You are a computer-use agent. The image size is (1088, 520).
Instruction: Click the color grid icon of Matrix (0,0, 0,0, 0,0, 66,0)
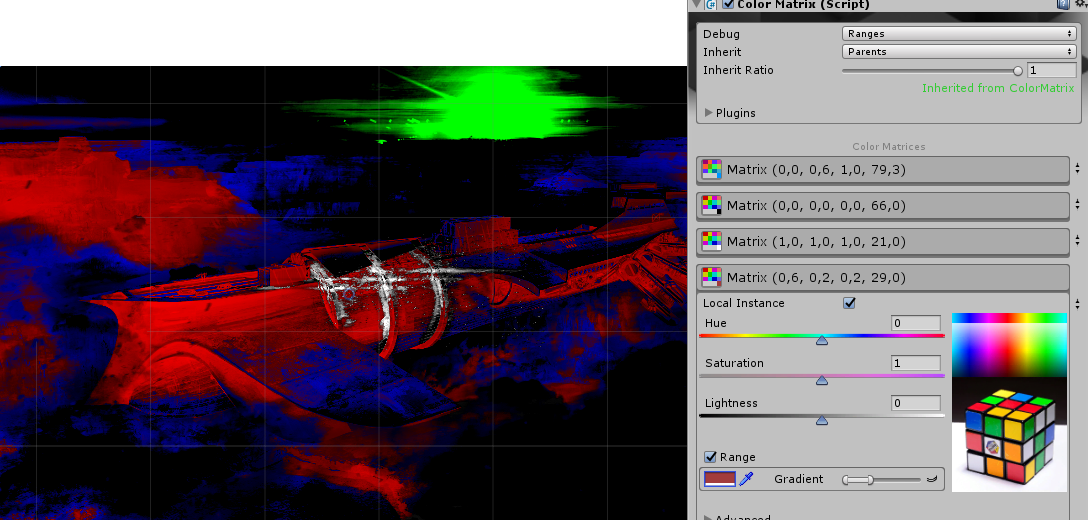pos(711,206)
